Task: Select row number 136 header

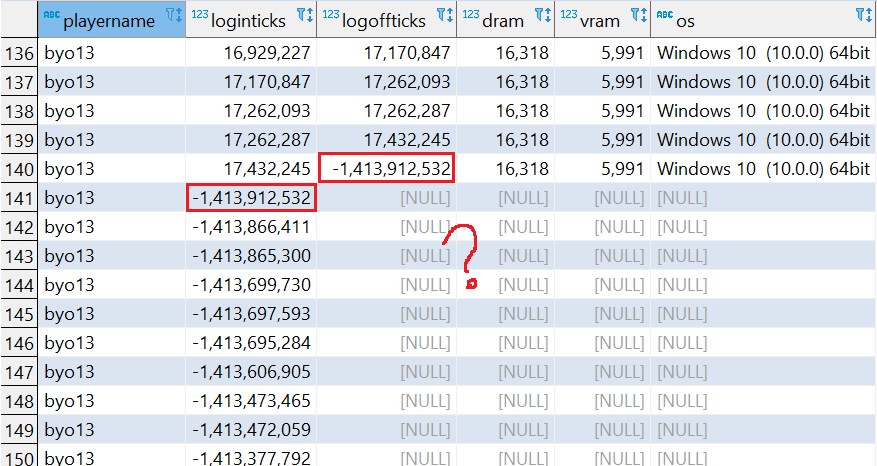Action: tap(19, 53)
